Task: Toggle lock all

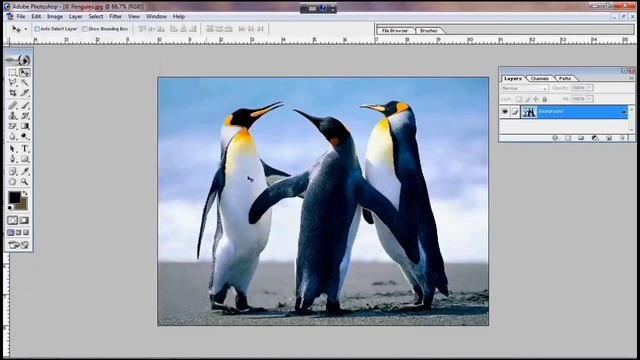Action: pos(544,99)
